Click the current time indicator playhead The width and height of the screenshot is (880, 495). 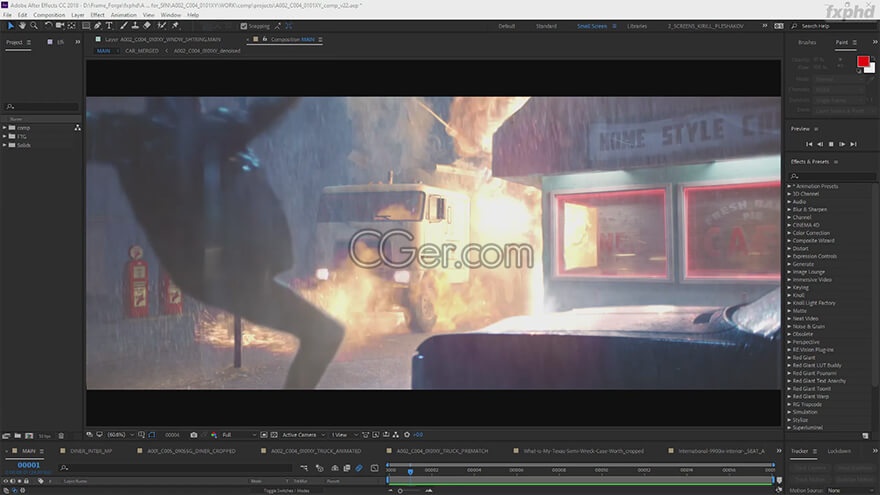pyautogui.click(x=410, y=471)
